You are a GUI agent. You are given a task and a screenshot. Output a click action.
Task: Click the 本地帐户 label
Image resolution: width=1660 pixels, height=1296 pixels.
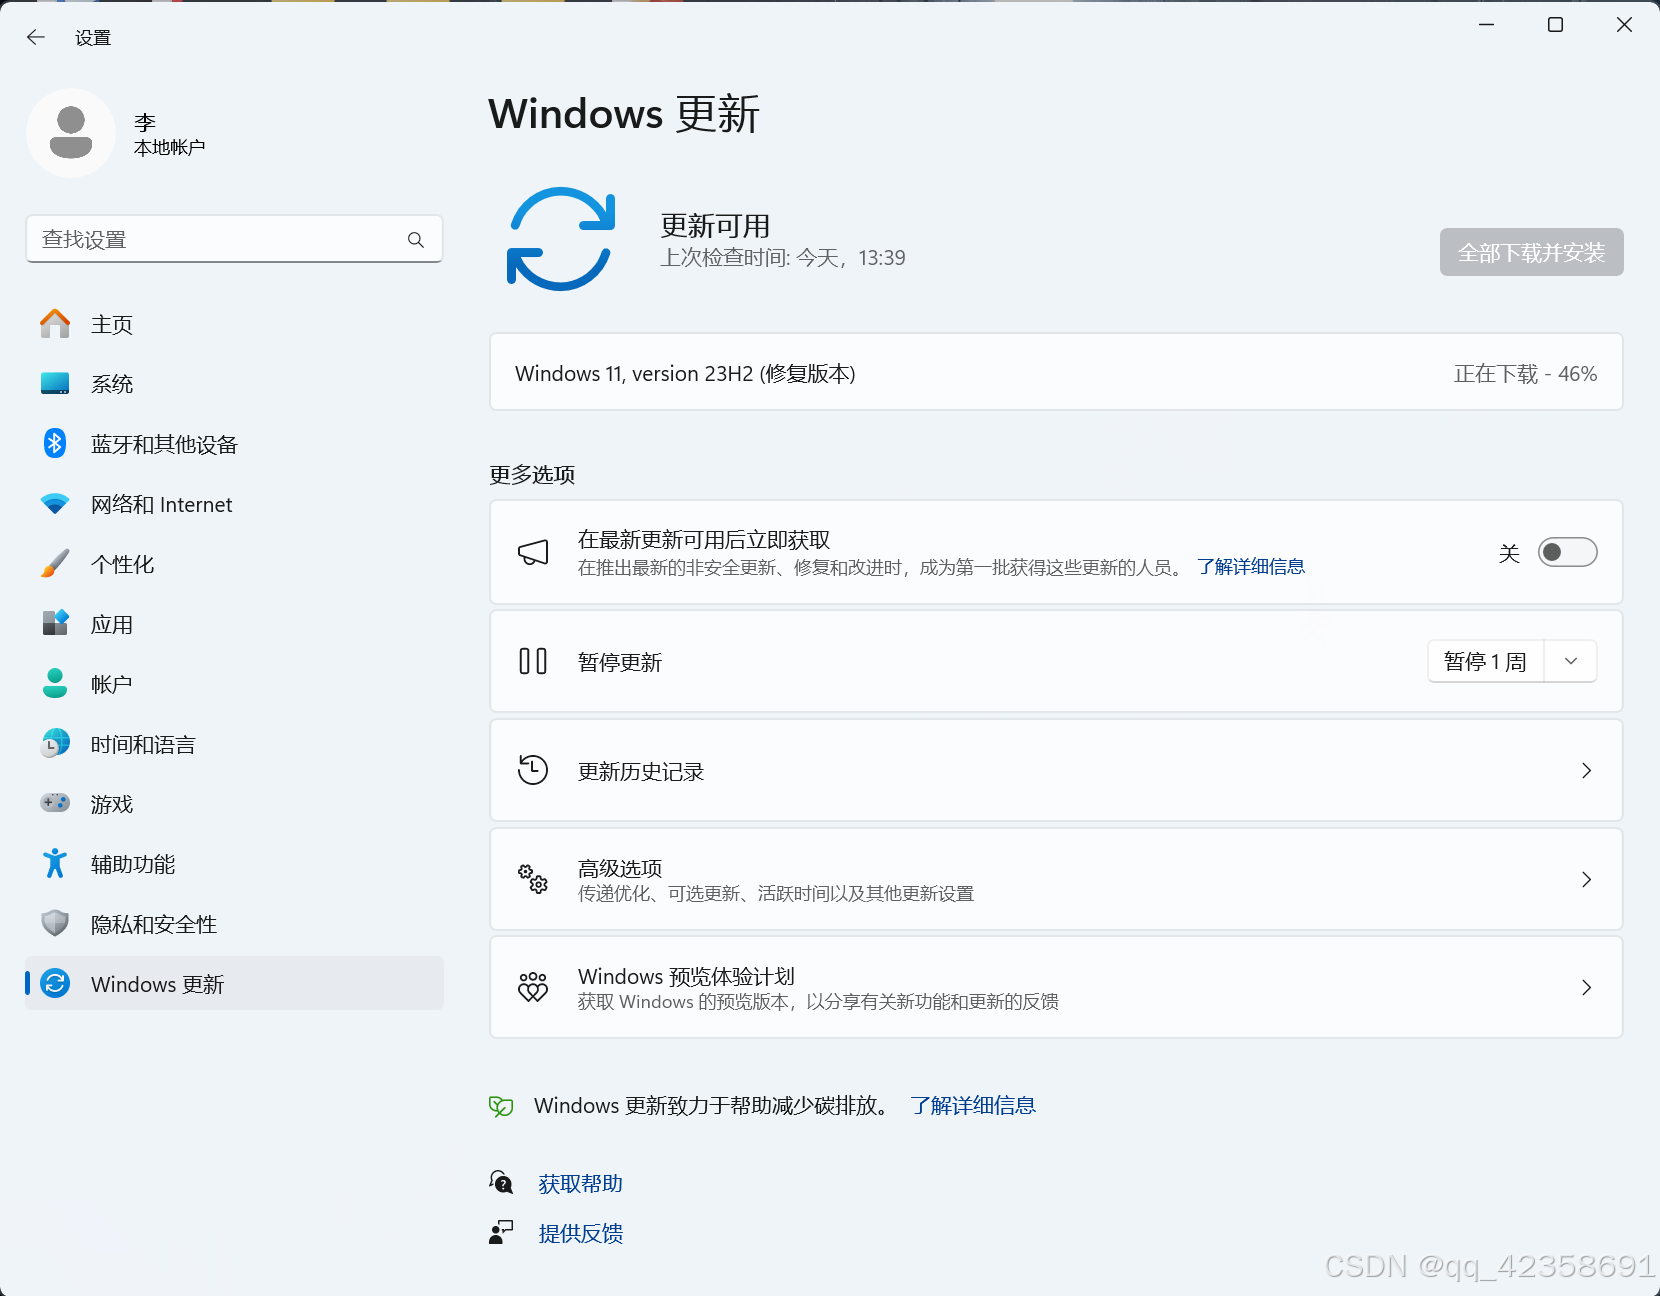coord(170,148)
